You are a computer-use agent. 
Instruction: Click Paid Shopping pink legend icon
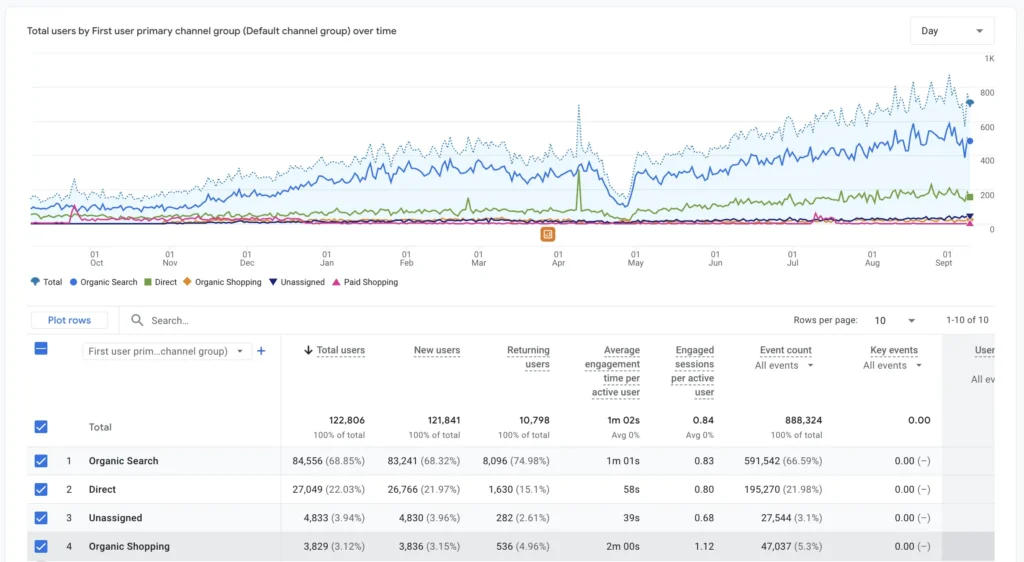pos(336,282)
